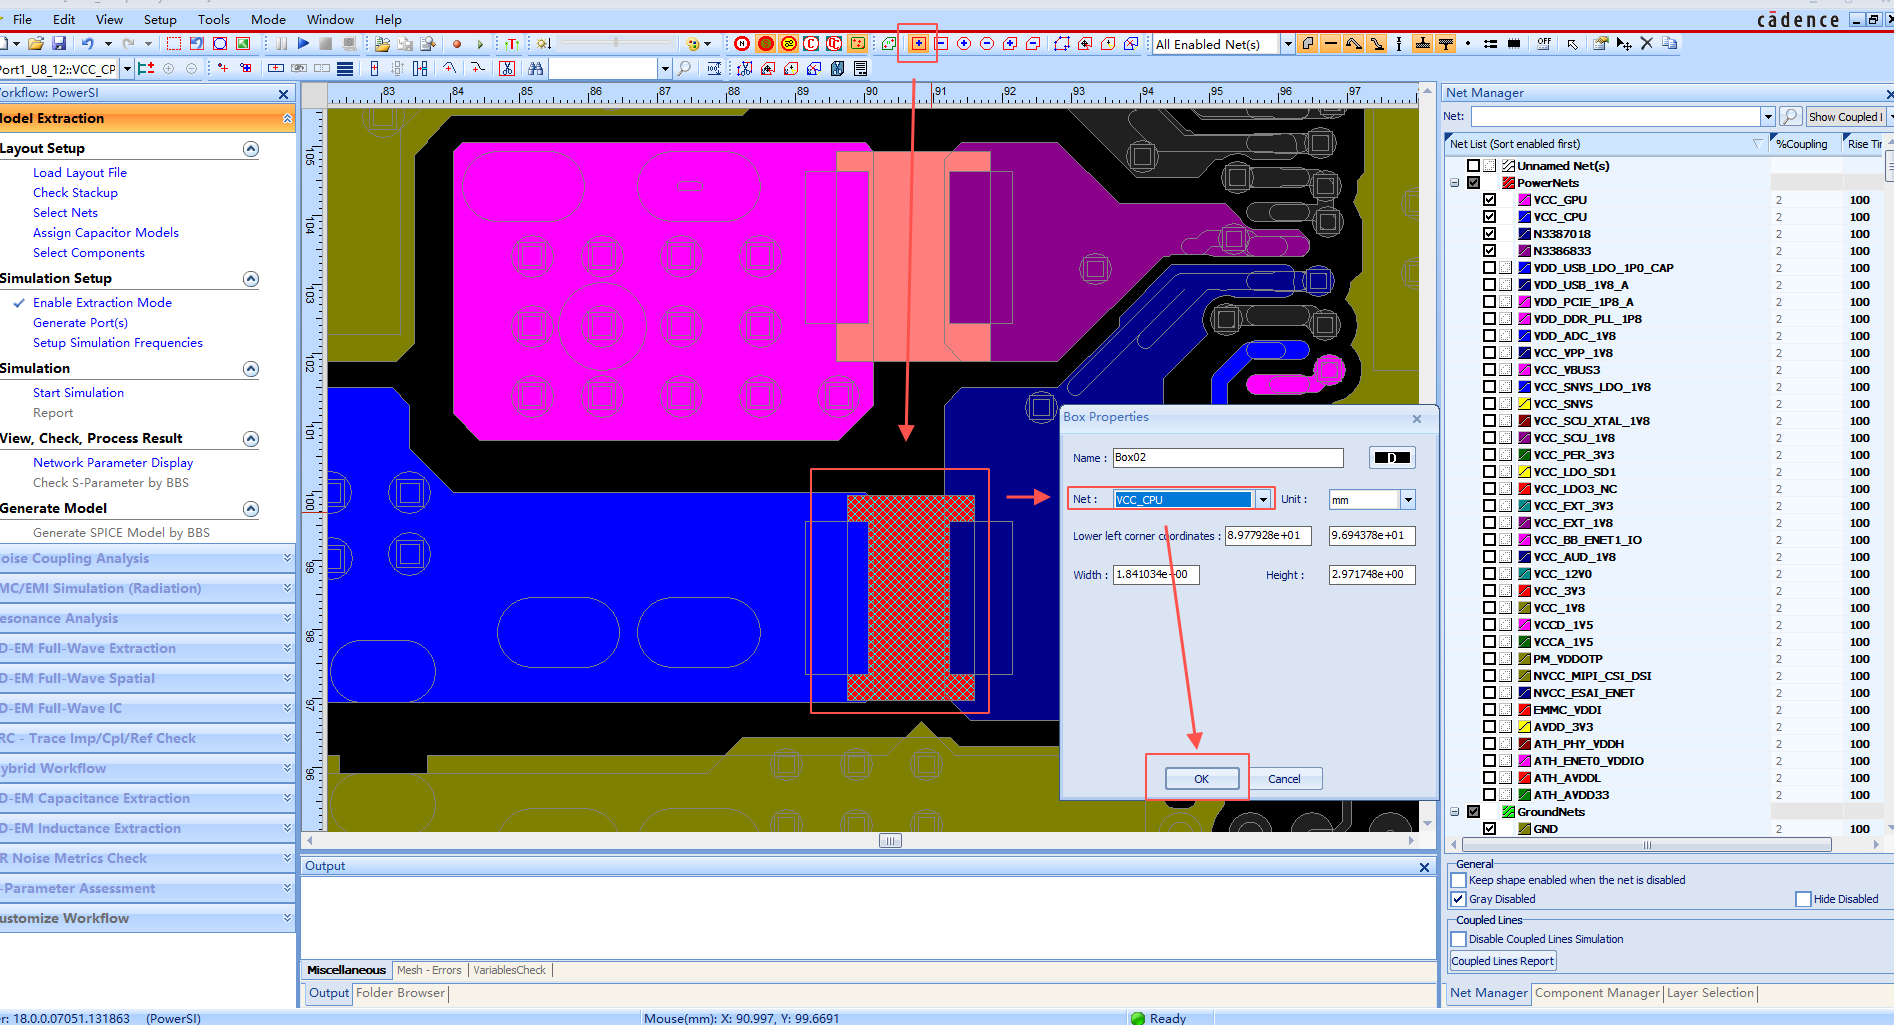Image resolution: width=1894 pixels, height=1025 pixels.
Task: Click the open file folder icon
Action: coord(36,44)
